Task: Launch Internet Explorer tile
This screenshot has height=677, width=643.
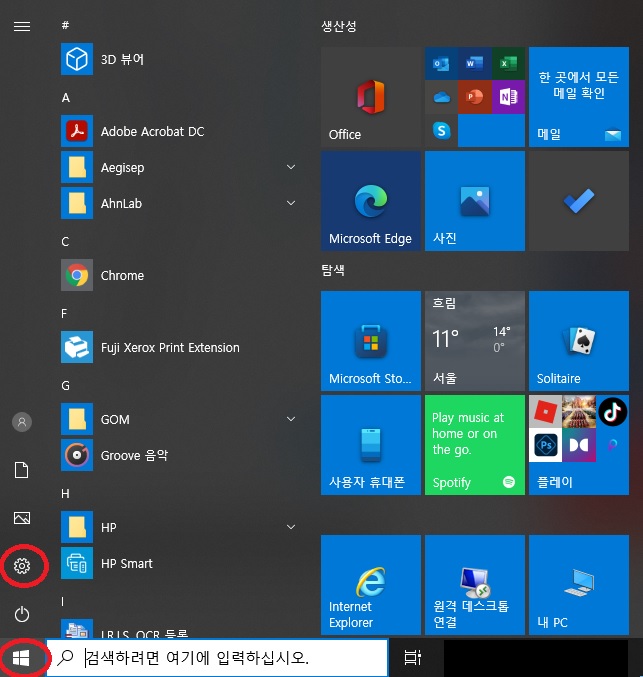Action: pyautogui.click(x=371, y=585)
